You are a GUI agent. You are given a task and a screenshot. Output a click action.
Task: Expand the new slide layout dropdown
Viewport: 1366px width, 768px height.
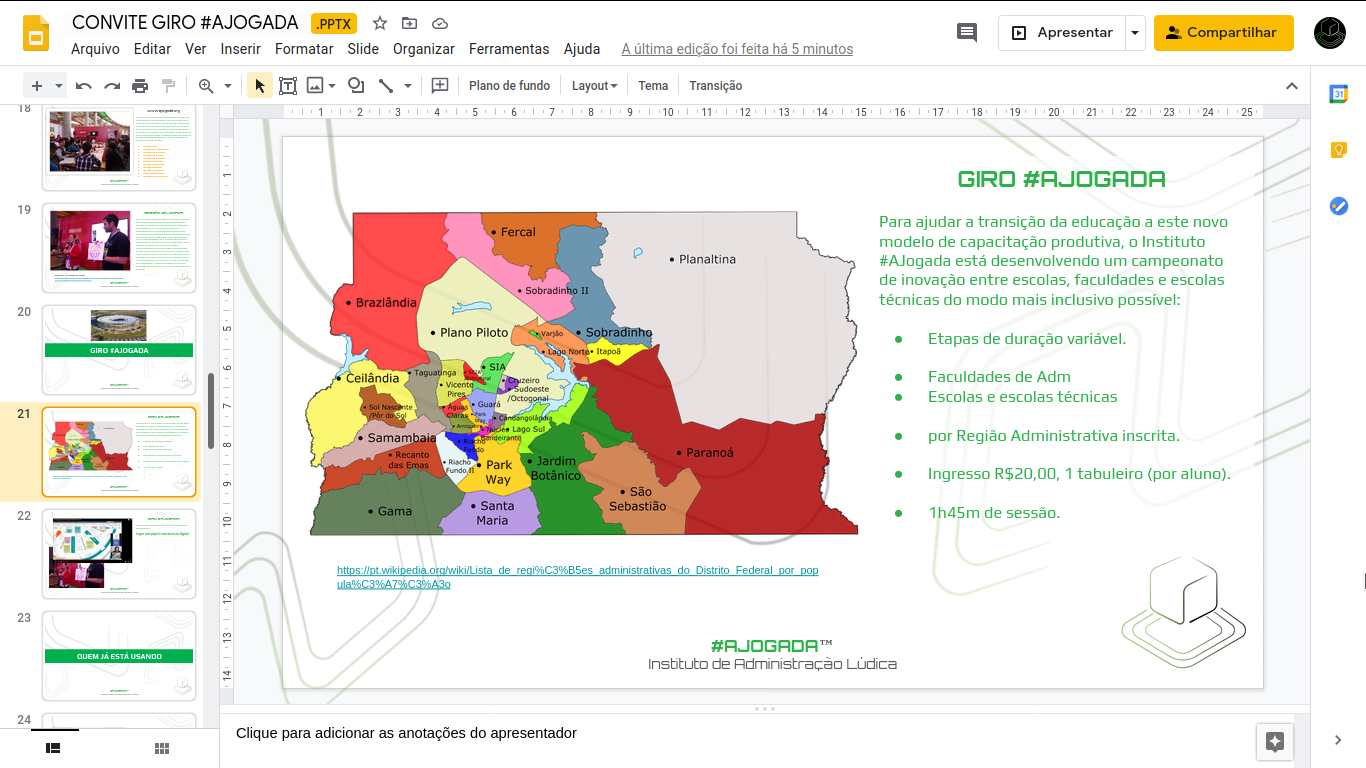coord(59,86)
